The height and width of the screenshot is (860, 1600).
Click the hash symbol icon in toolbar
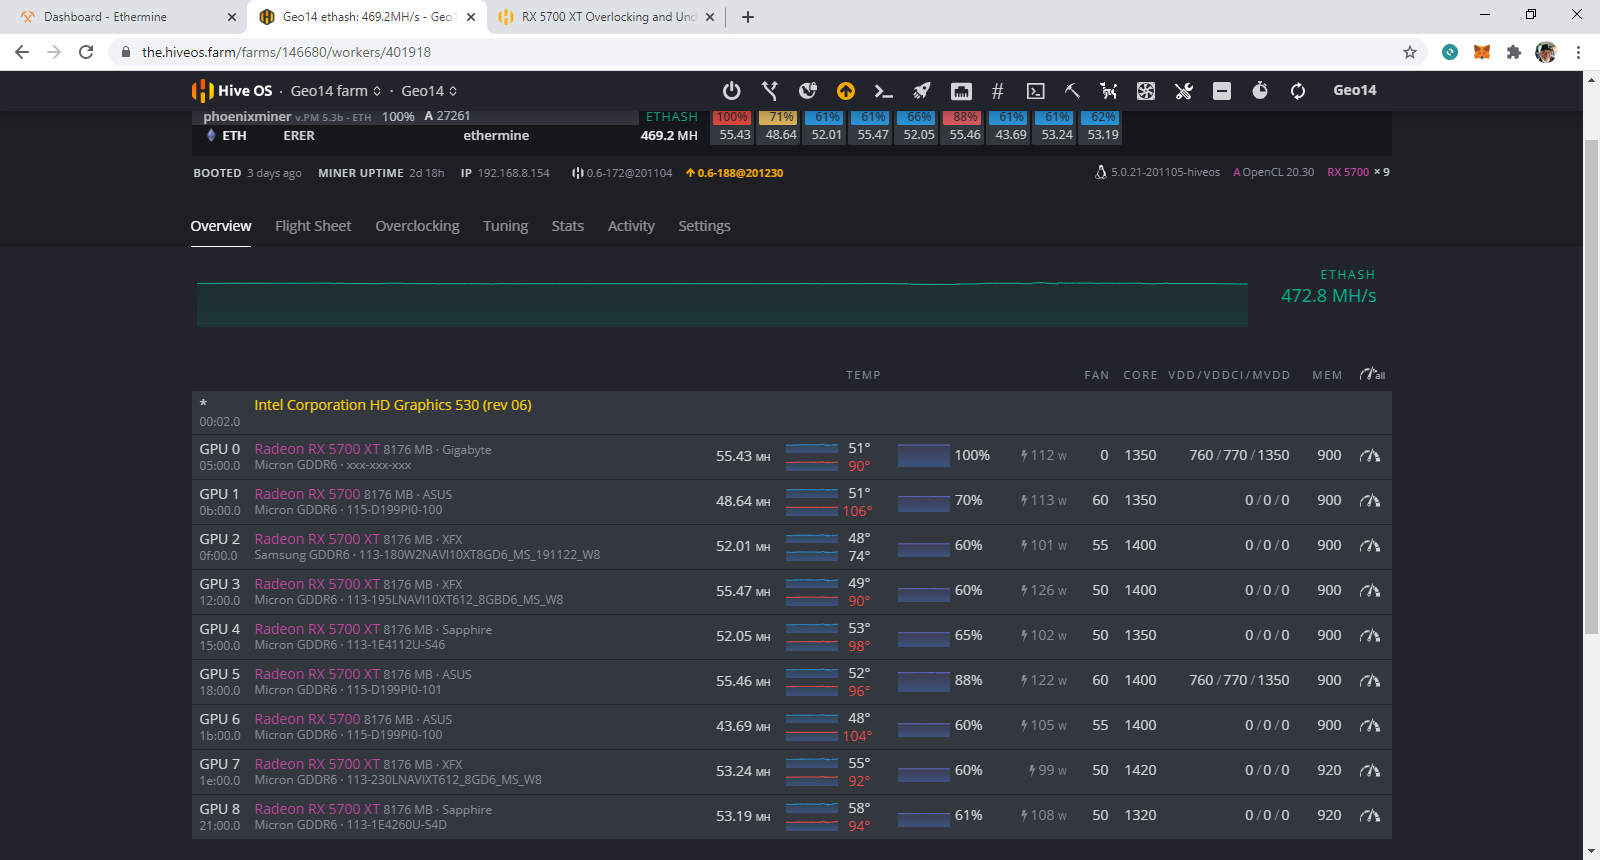pyautogui.click(x=997, y=91)
